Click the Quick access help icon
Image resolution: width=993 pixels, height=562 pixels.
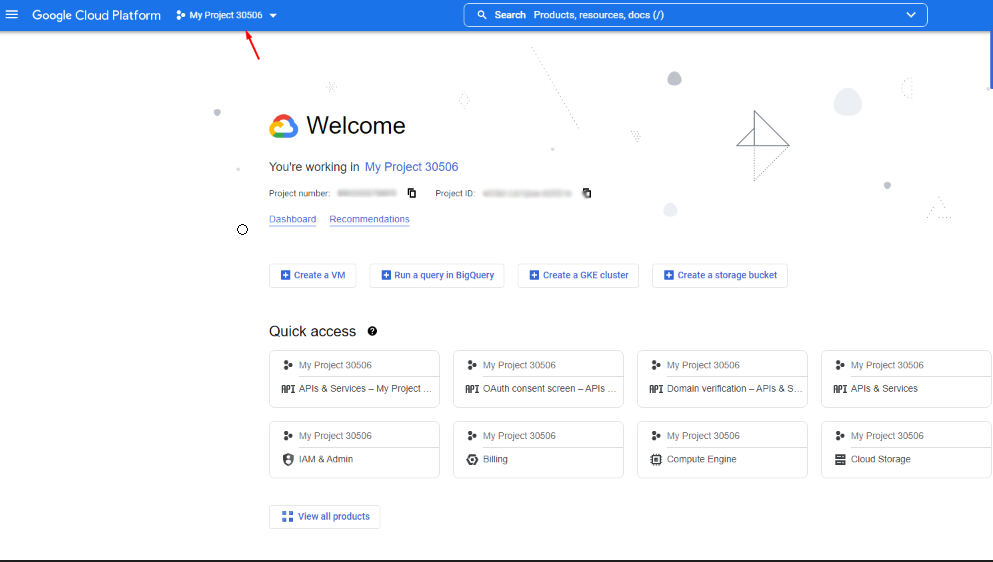pos(372,331)
